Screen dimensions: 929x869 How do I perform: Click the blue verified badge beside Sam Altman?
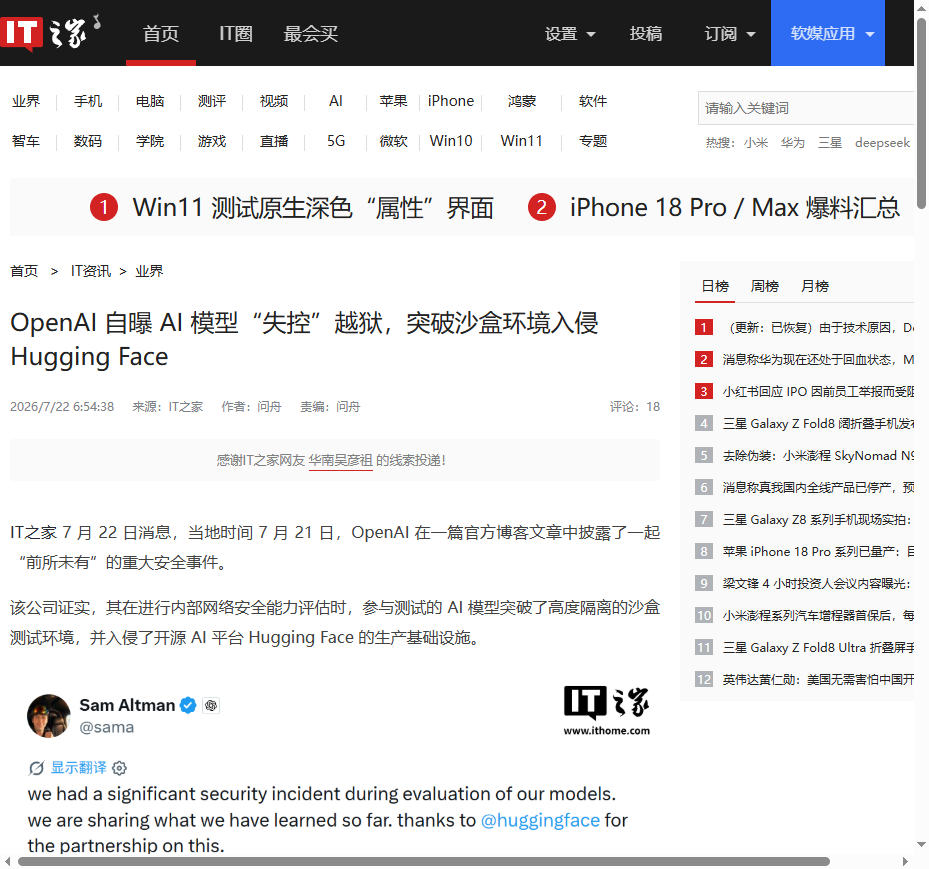coord(188,705)
